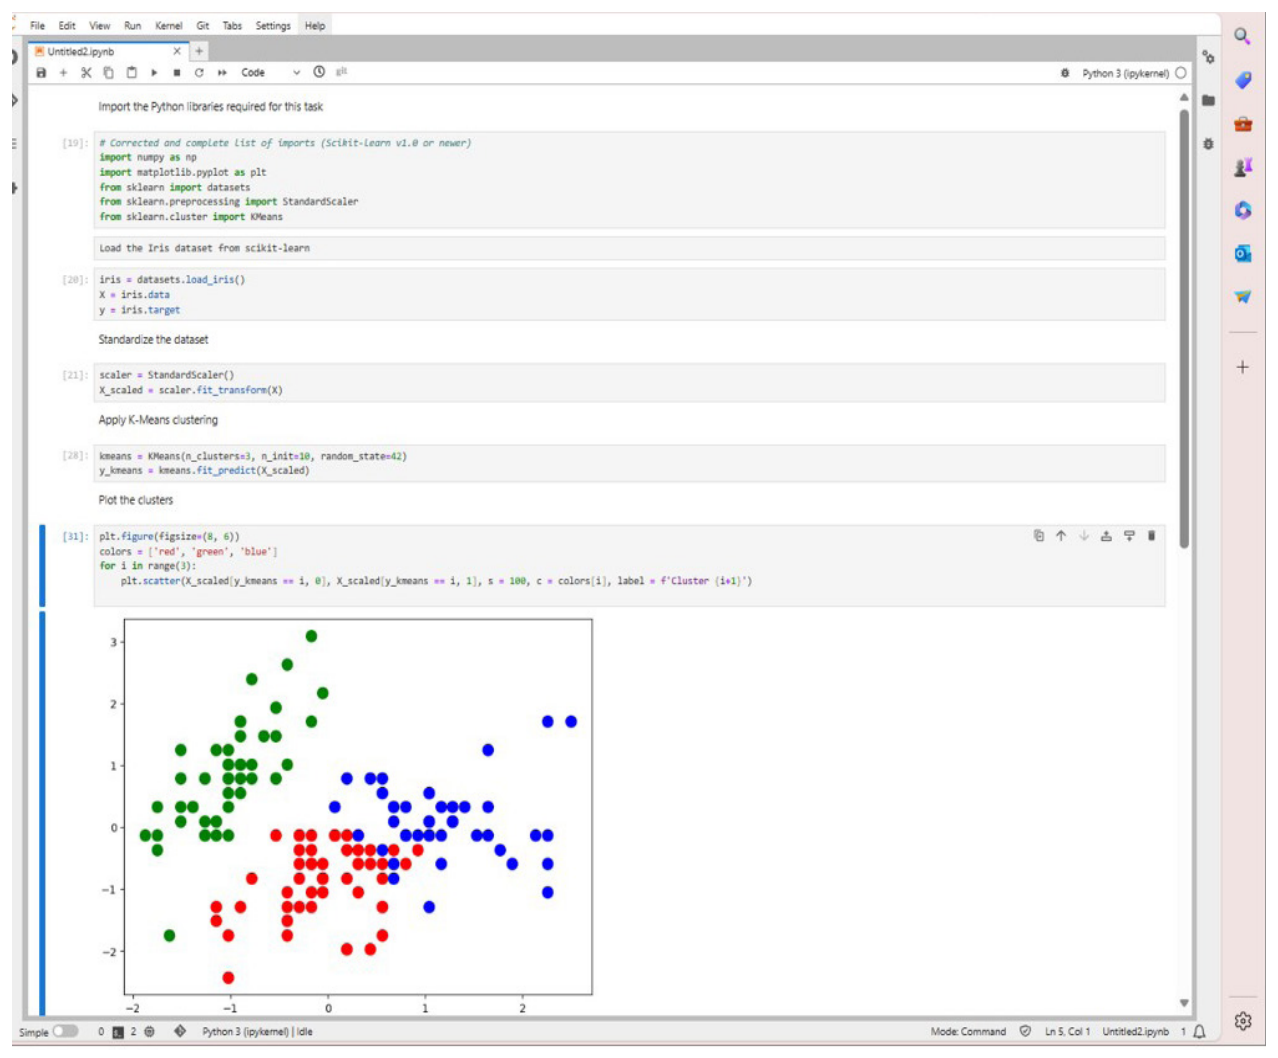1278x1058 pixels.
Task: Switch kernel via Python 3 (ipykernel) label
Action: tap(1125, 73)
